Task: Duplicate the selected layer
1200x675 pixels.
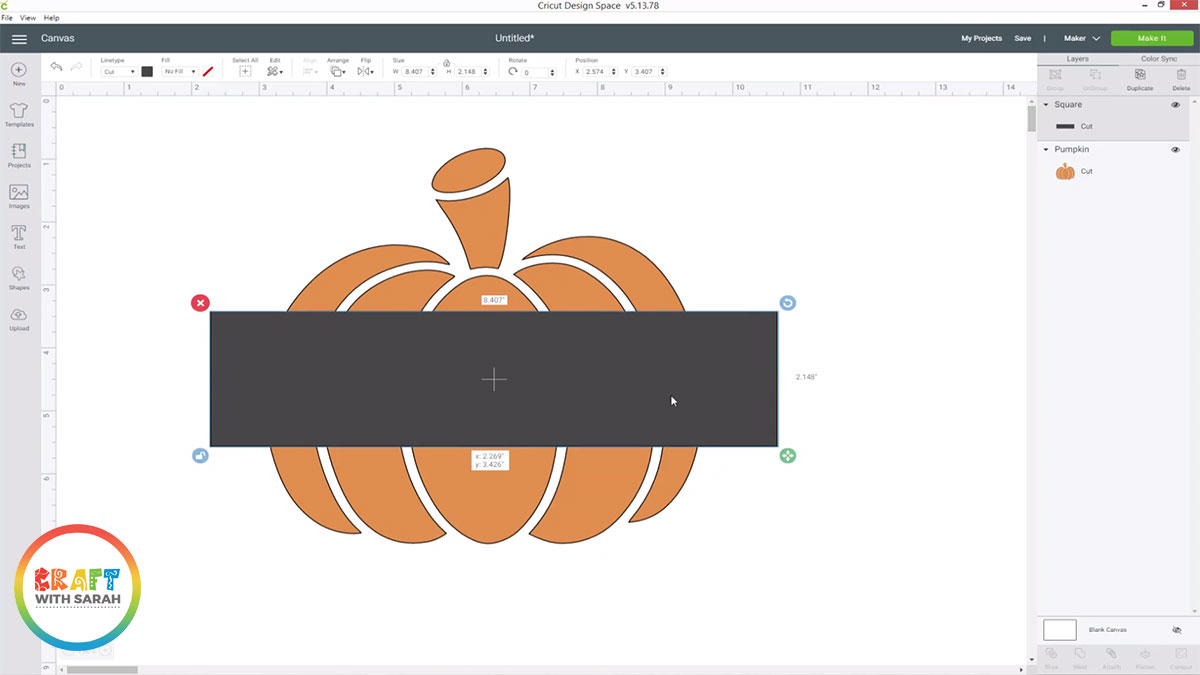Action: coord(1139,81)
